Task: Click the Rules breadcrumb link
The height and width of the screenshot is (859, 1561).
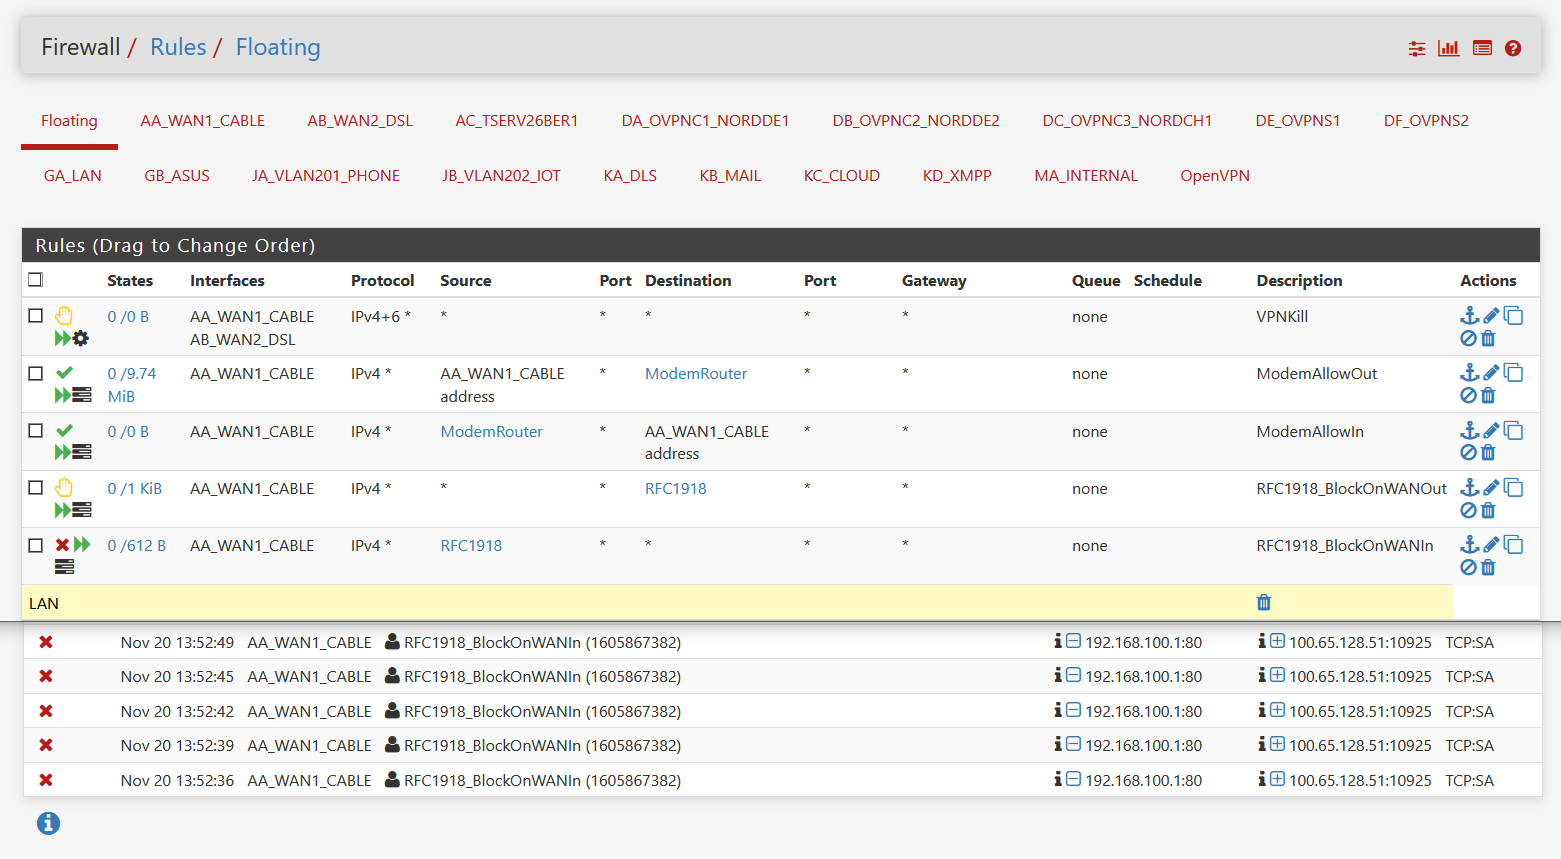Action: point(178,47)
